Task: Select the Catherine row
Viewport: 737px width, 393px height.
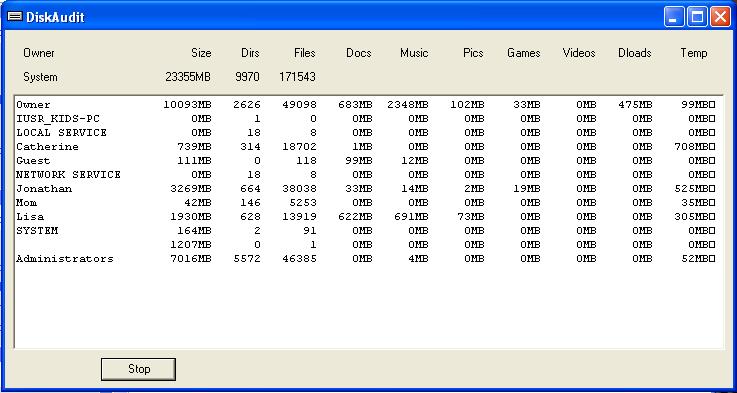Action: pyautogui.click(x=366, y=147)
